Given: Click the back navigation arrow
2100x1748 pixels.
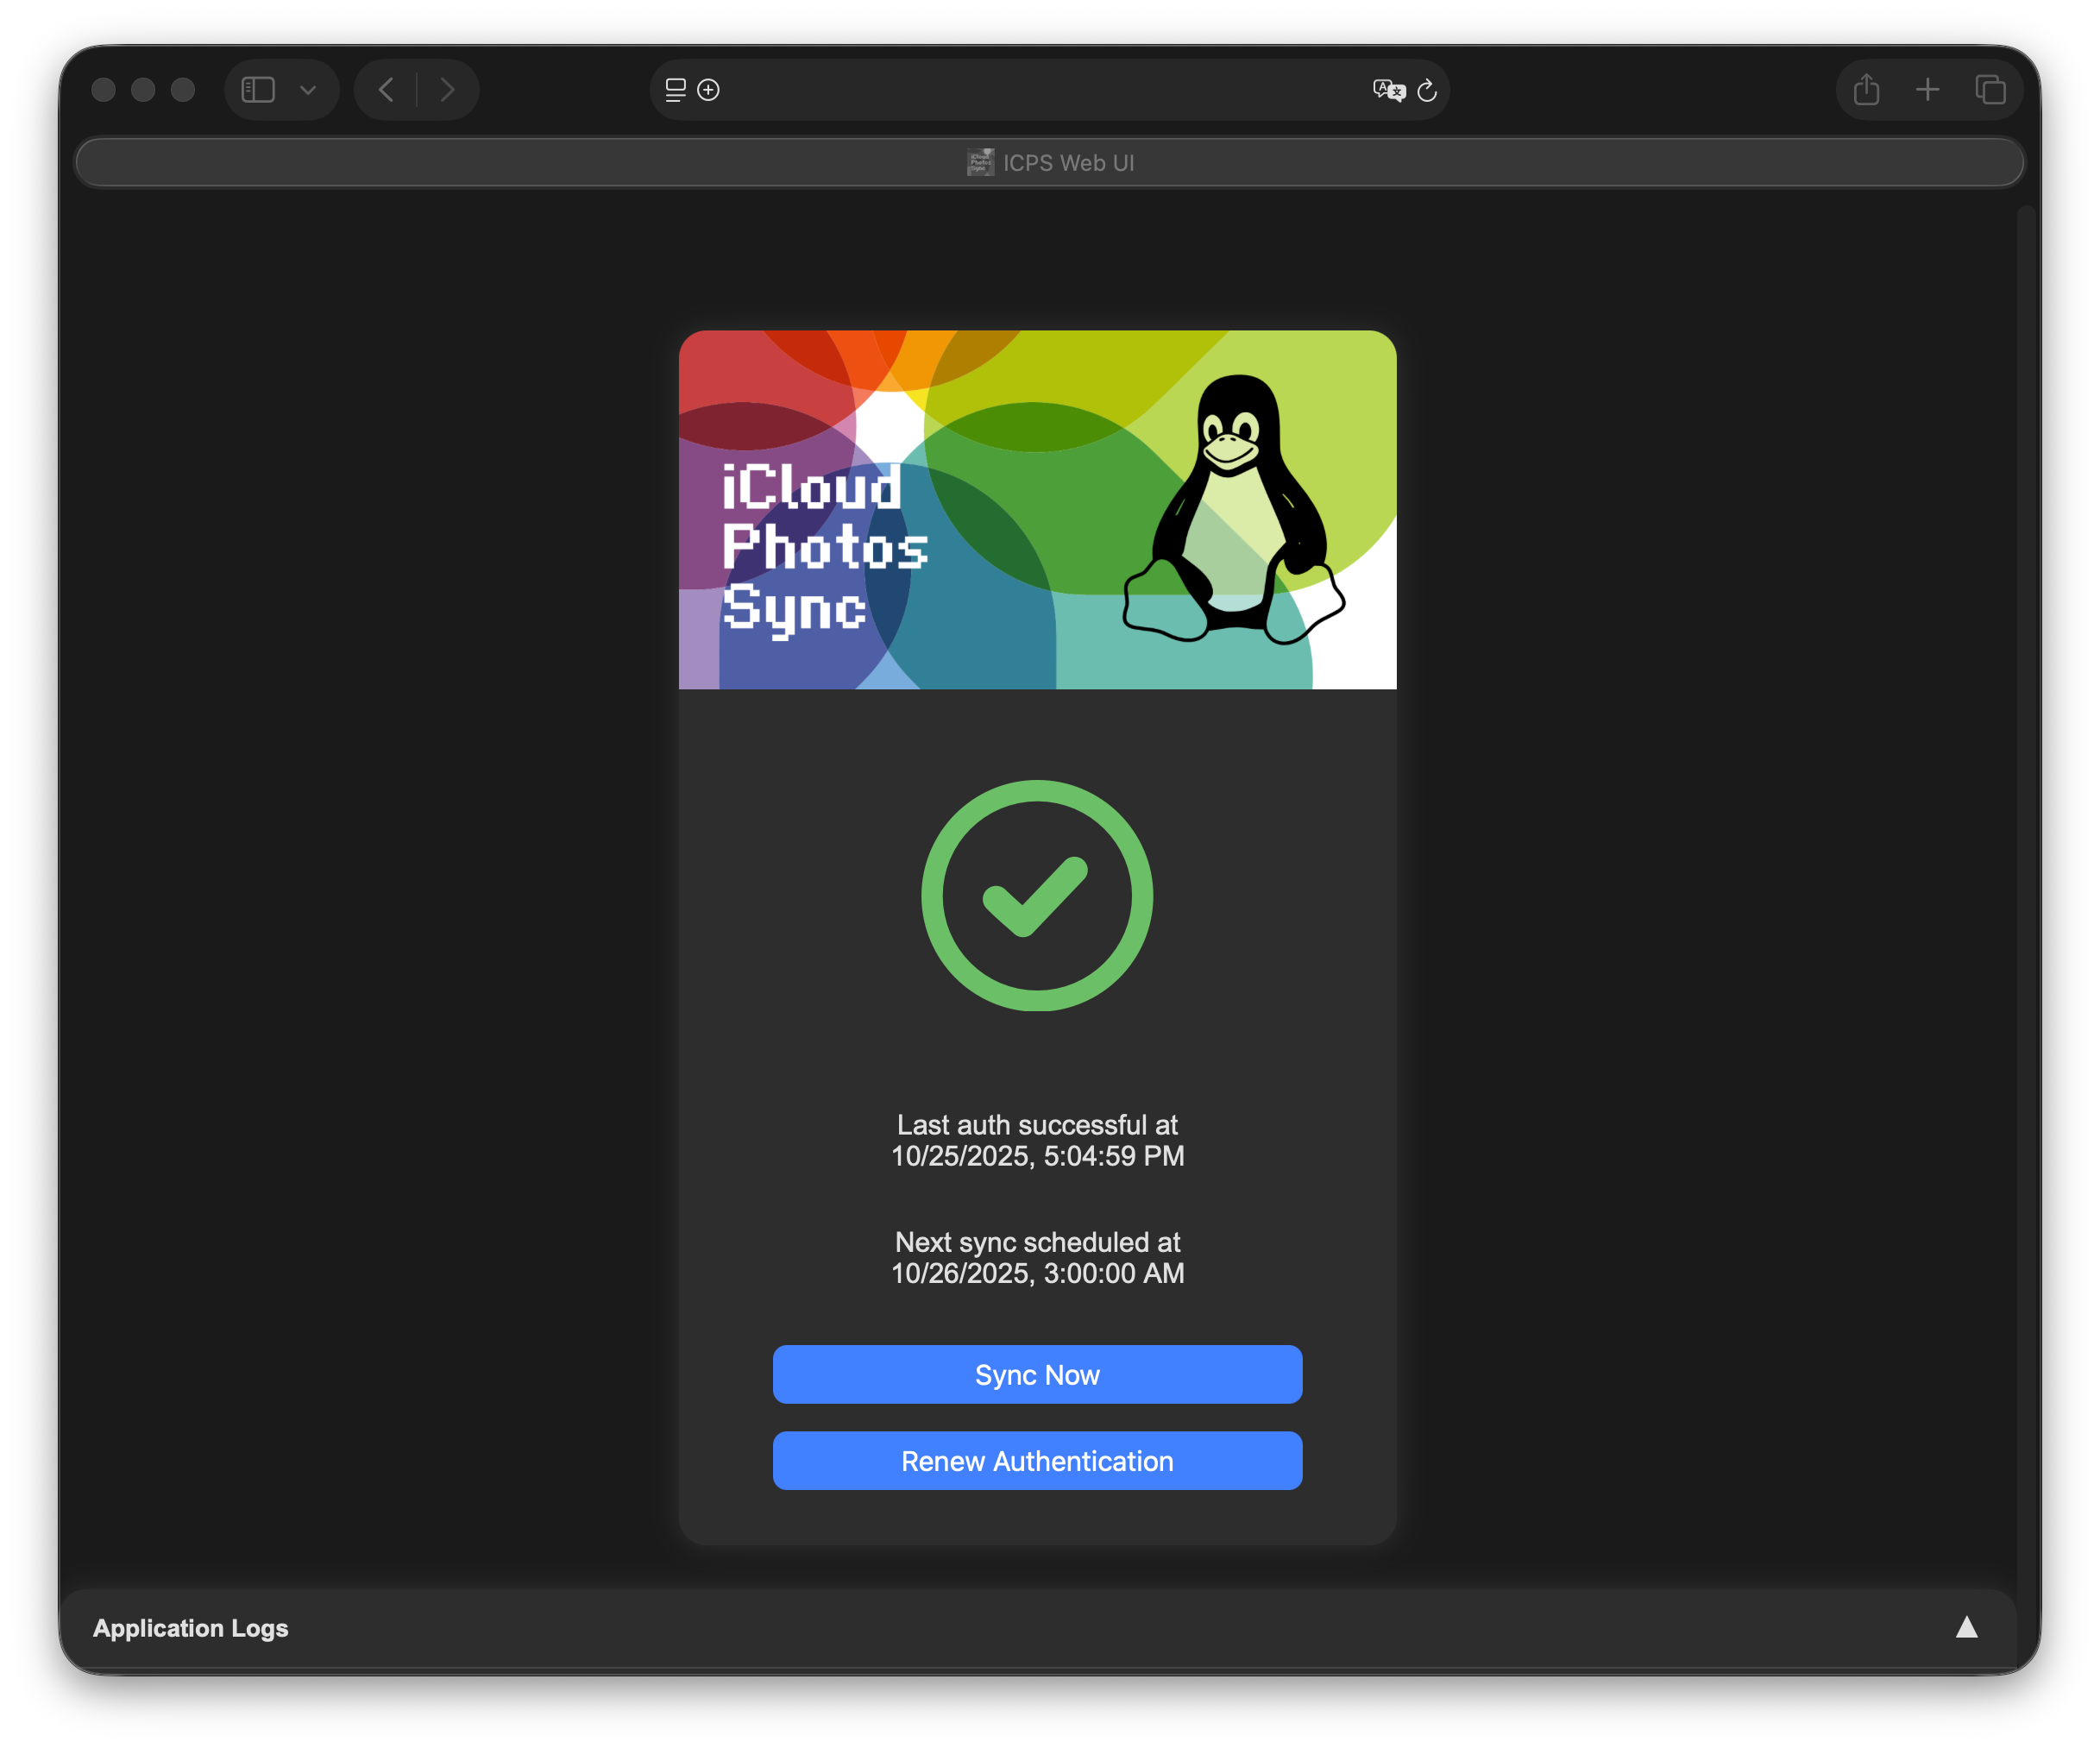Looking at the screenshot, I should point(386,89).
